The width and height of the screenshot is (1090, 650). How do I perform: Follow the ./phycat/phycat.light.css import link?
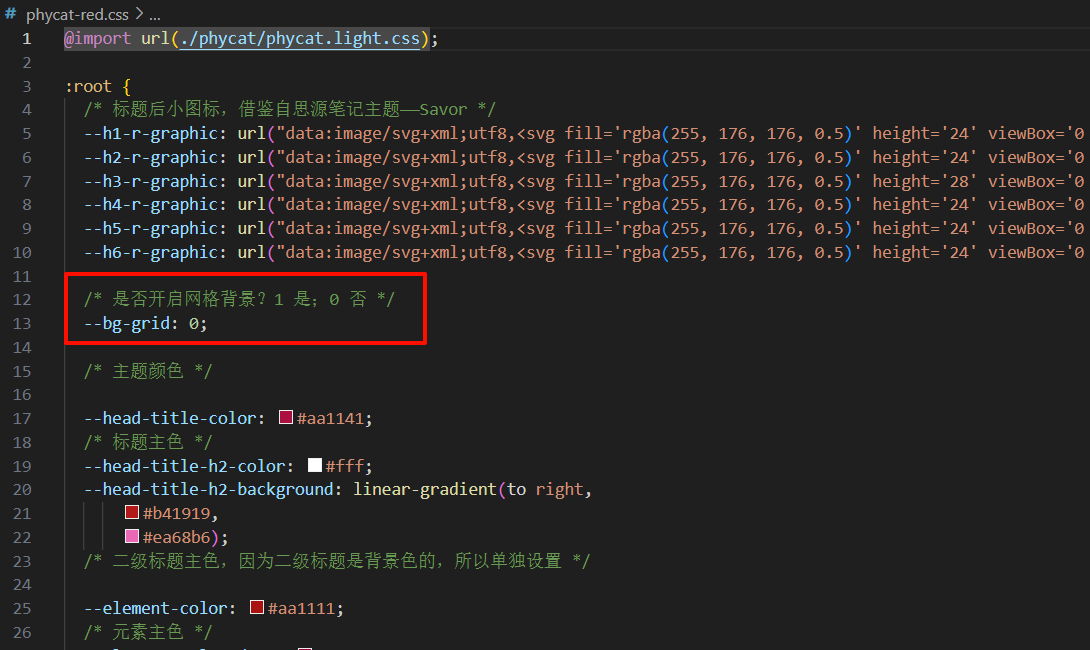(x=300, y=38)
